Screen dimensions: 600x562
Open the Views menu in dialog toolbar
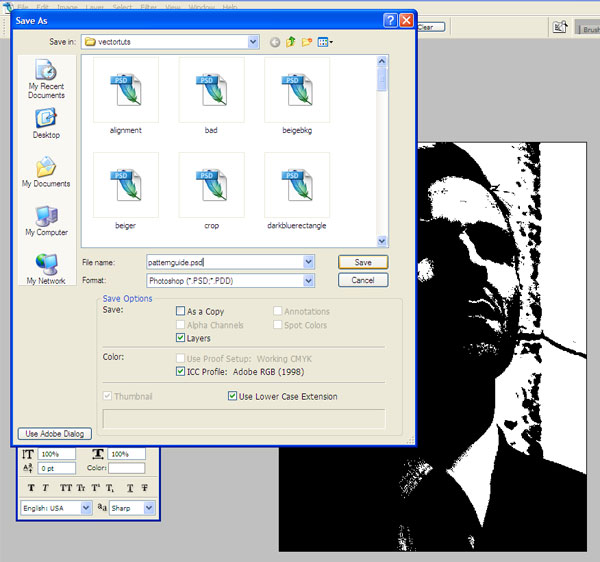(x=326, y=42)
